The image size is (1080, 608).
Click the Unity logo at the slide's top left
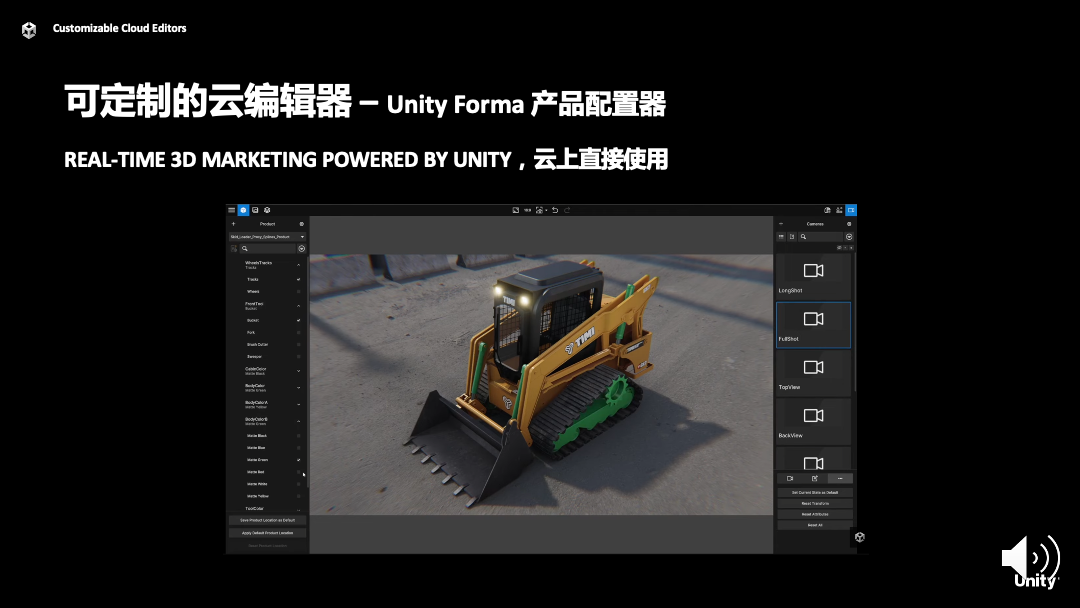(29, 30)
